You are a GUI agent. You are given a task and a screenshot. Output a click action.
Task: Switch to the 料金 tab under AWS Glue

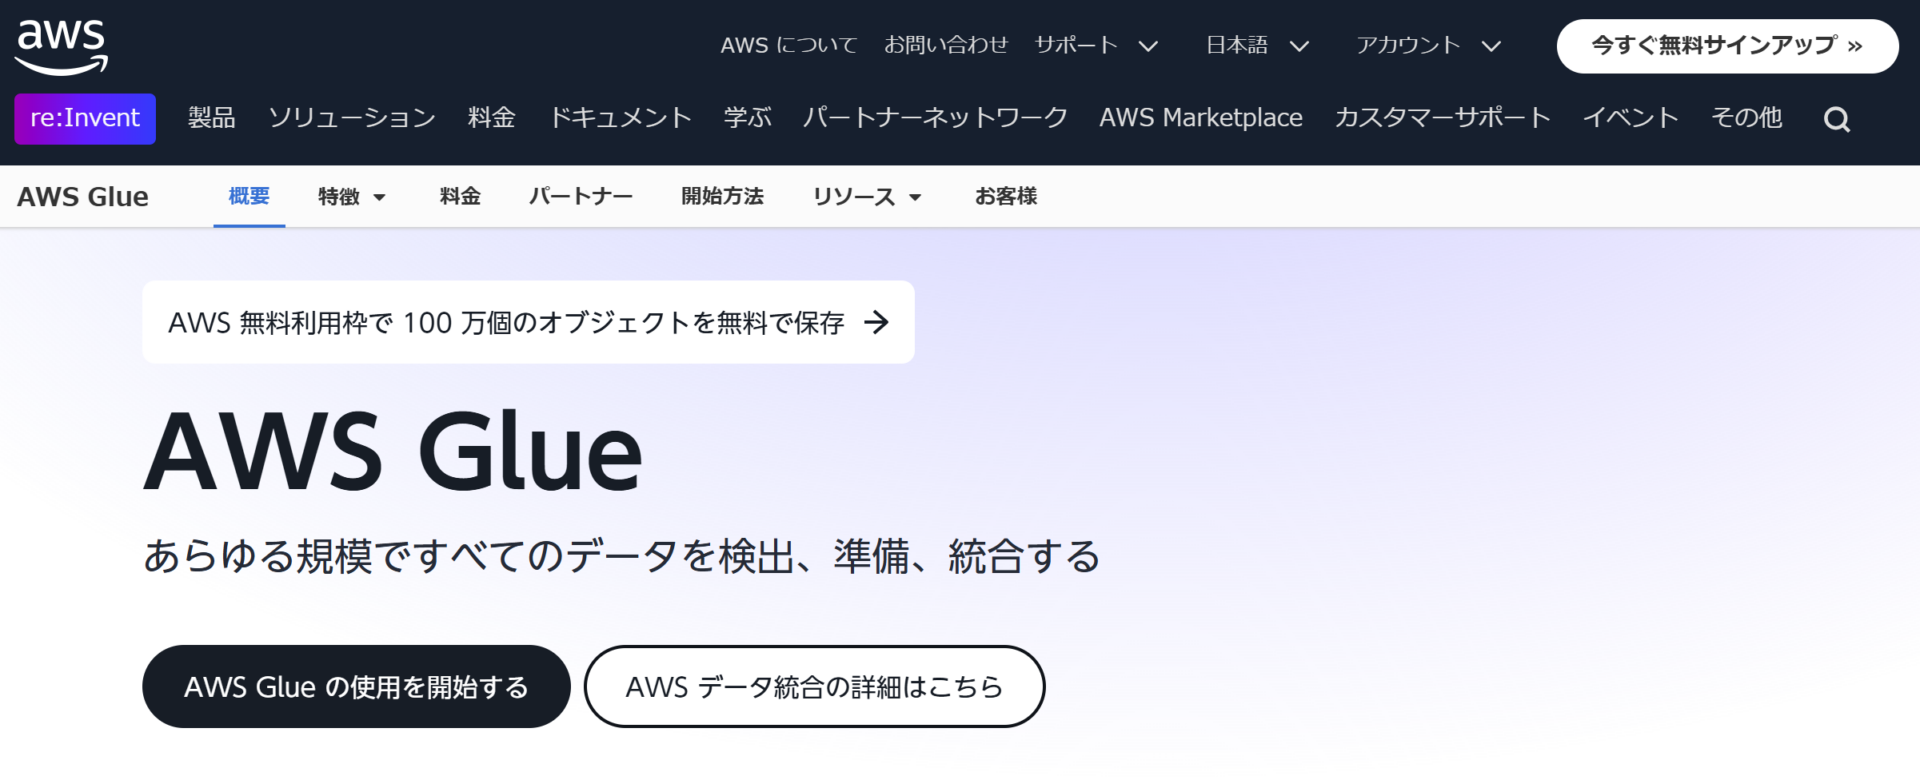click(458, 197)
